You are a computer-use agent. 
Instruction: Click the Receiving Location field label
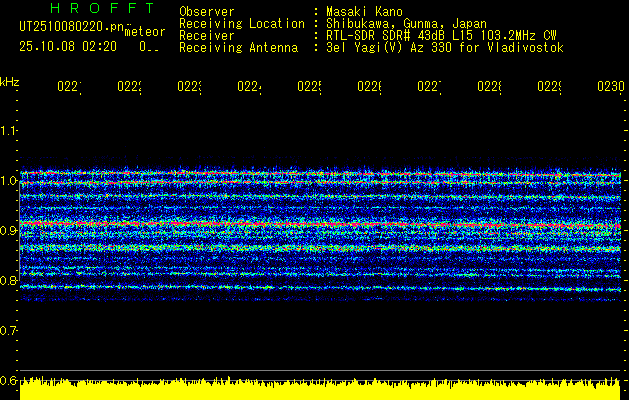click(x=241, y=23)
